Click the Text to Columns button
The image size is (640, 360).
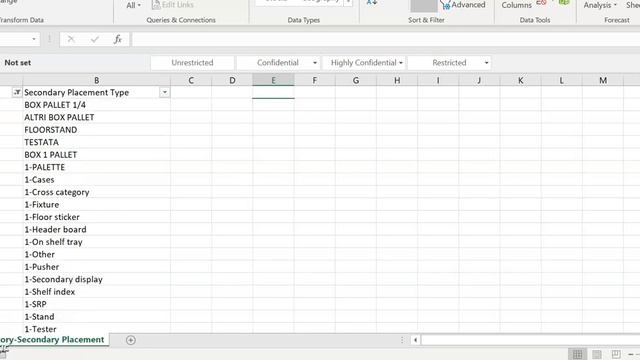point(516,5)
